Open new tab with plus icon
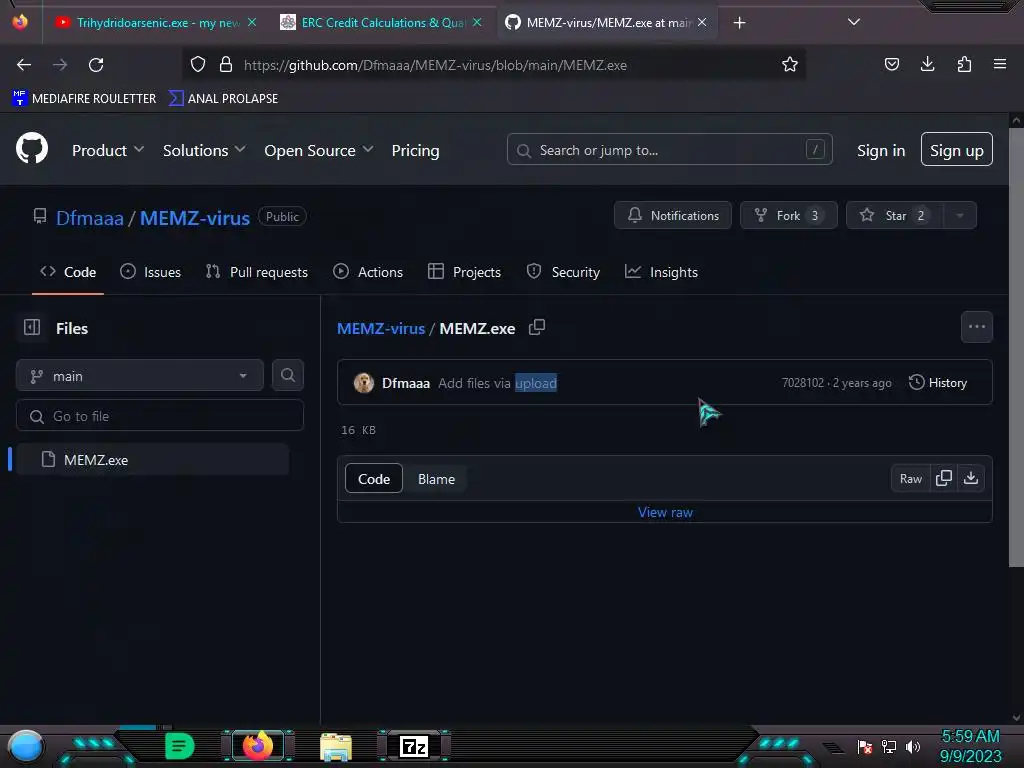This screenshot has width=1024, height=768. pyautogui.click(x=739, y=23)
